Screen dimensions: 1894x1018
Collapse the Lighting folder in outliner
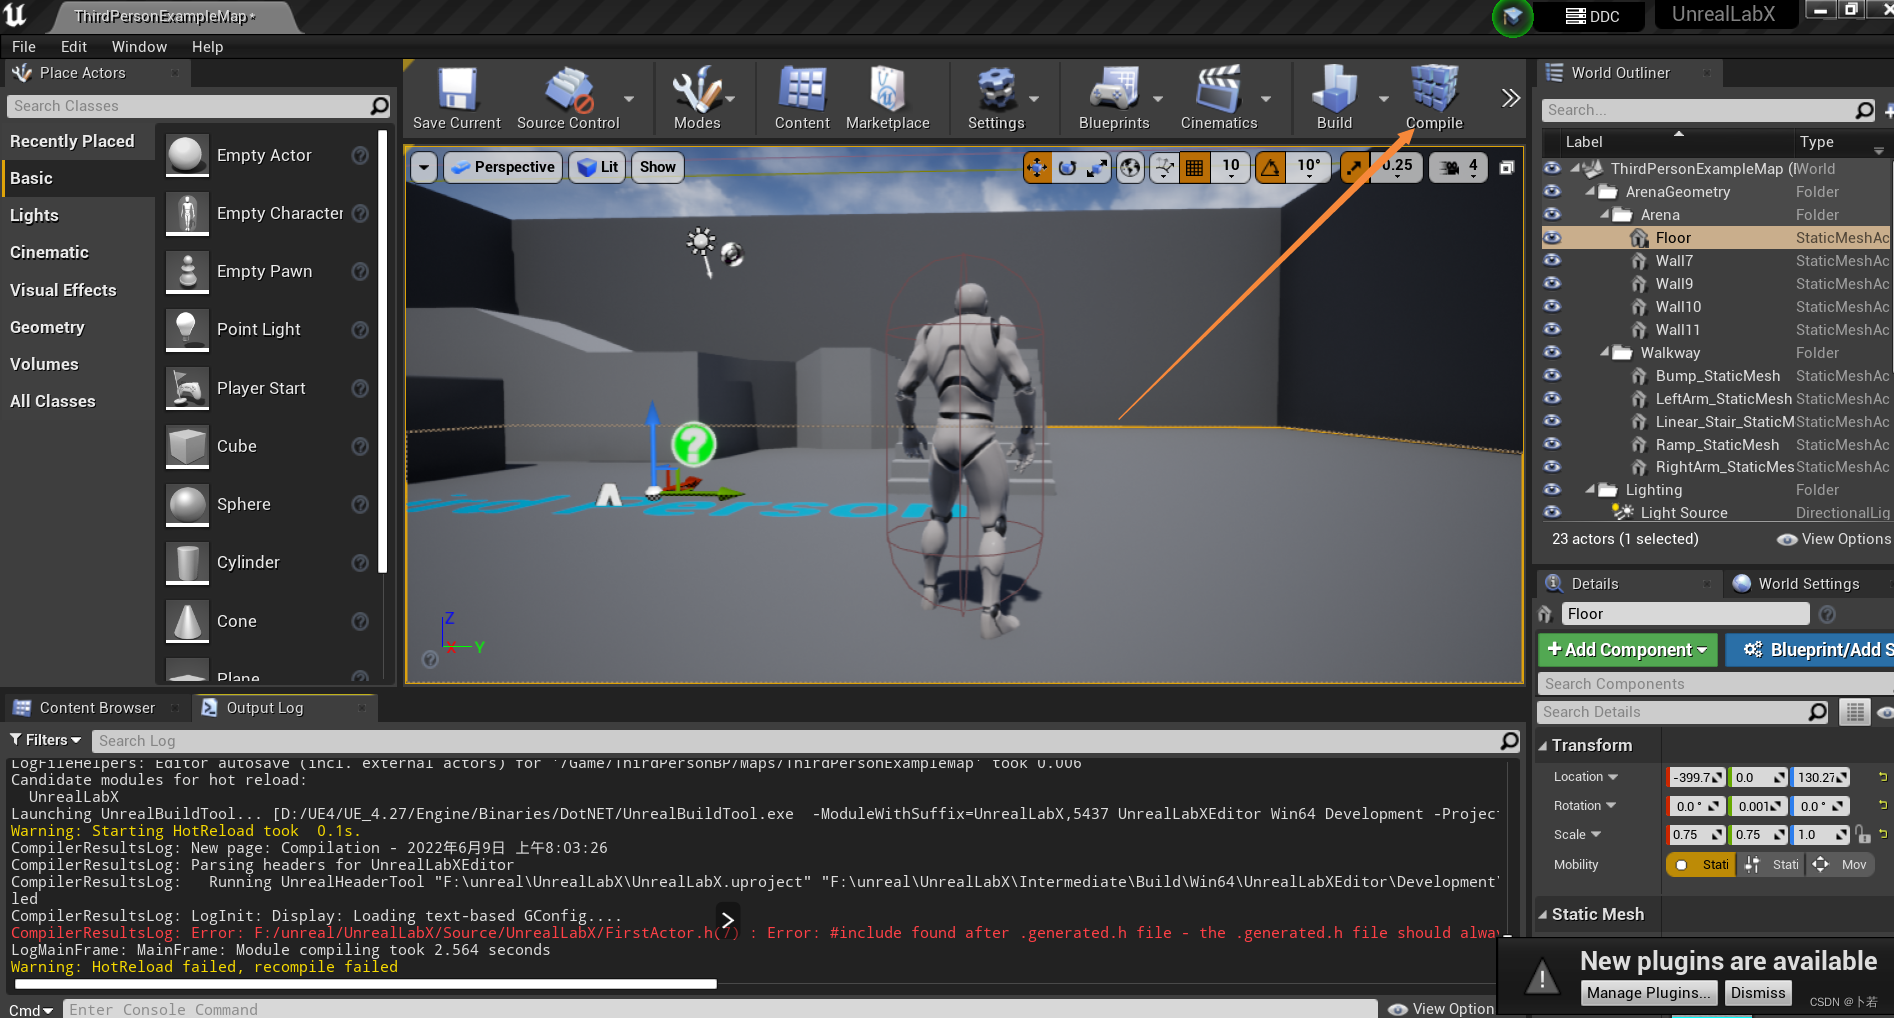pos(1590,489)
